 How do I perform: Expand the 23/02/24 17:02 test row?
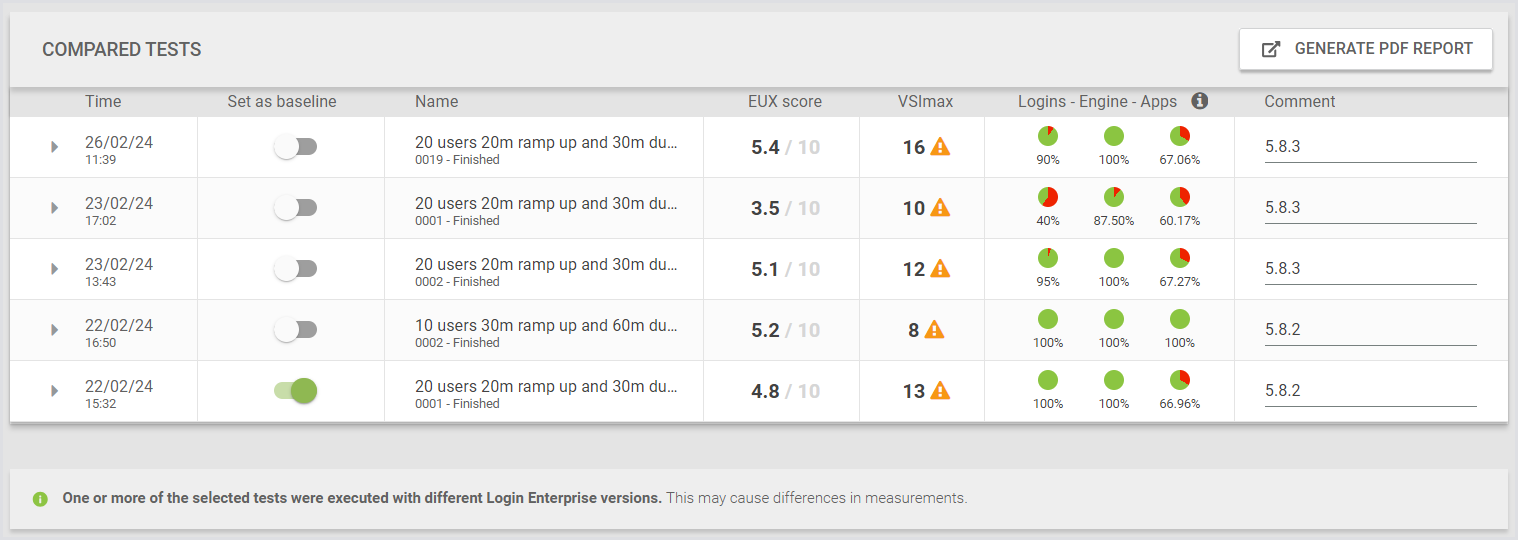(x=55, y=208)
